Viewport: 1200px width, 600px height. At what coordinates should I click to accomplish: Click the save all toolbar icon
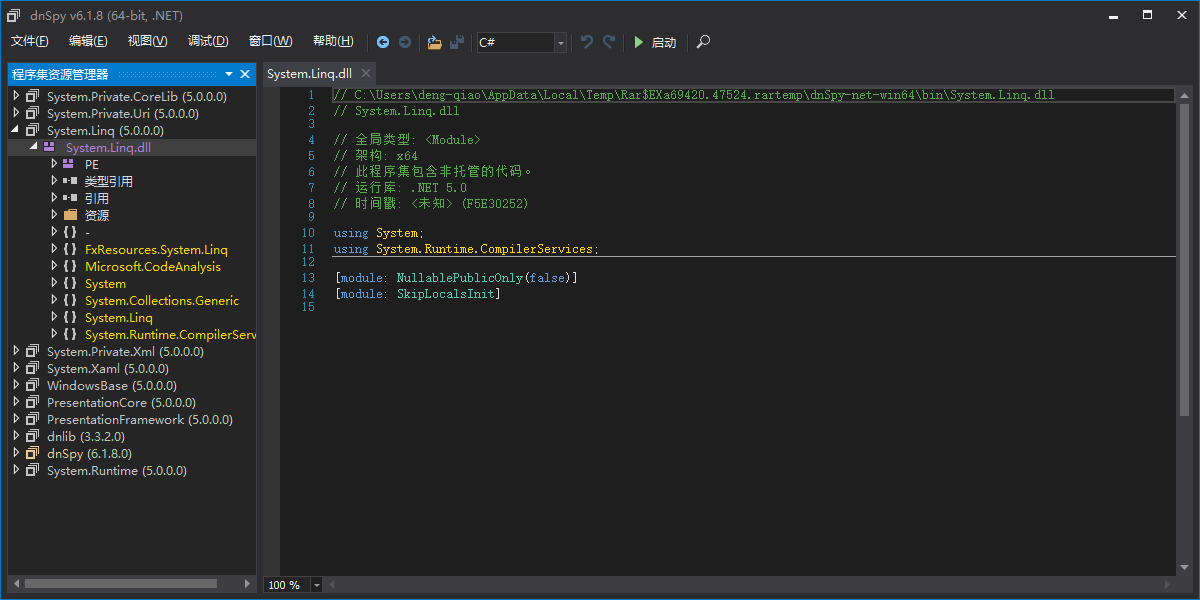pyautogui.click(x=457, y=42)
